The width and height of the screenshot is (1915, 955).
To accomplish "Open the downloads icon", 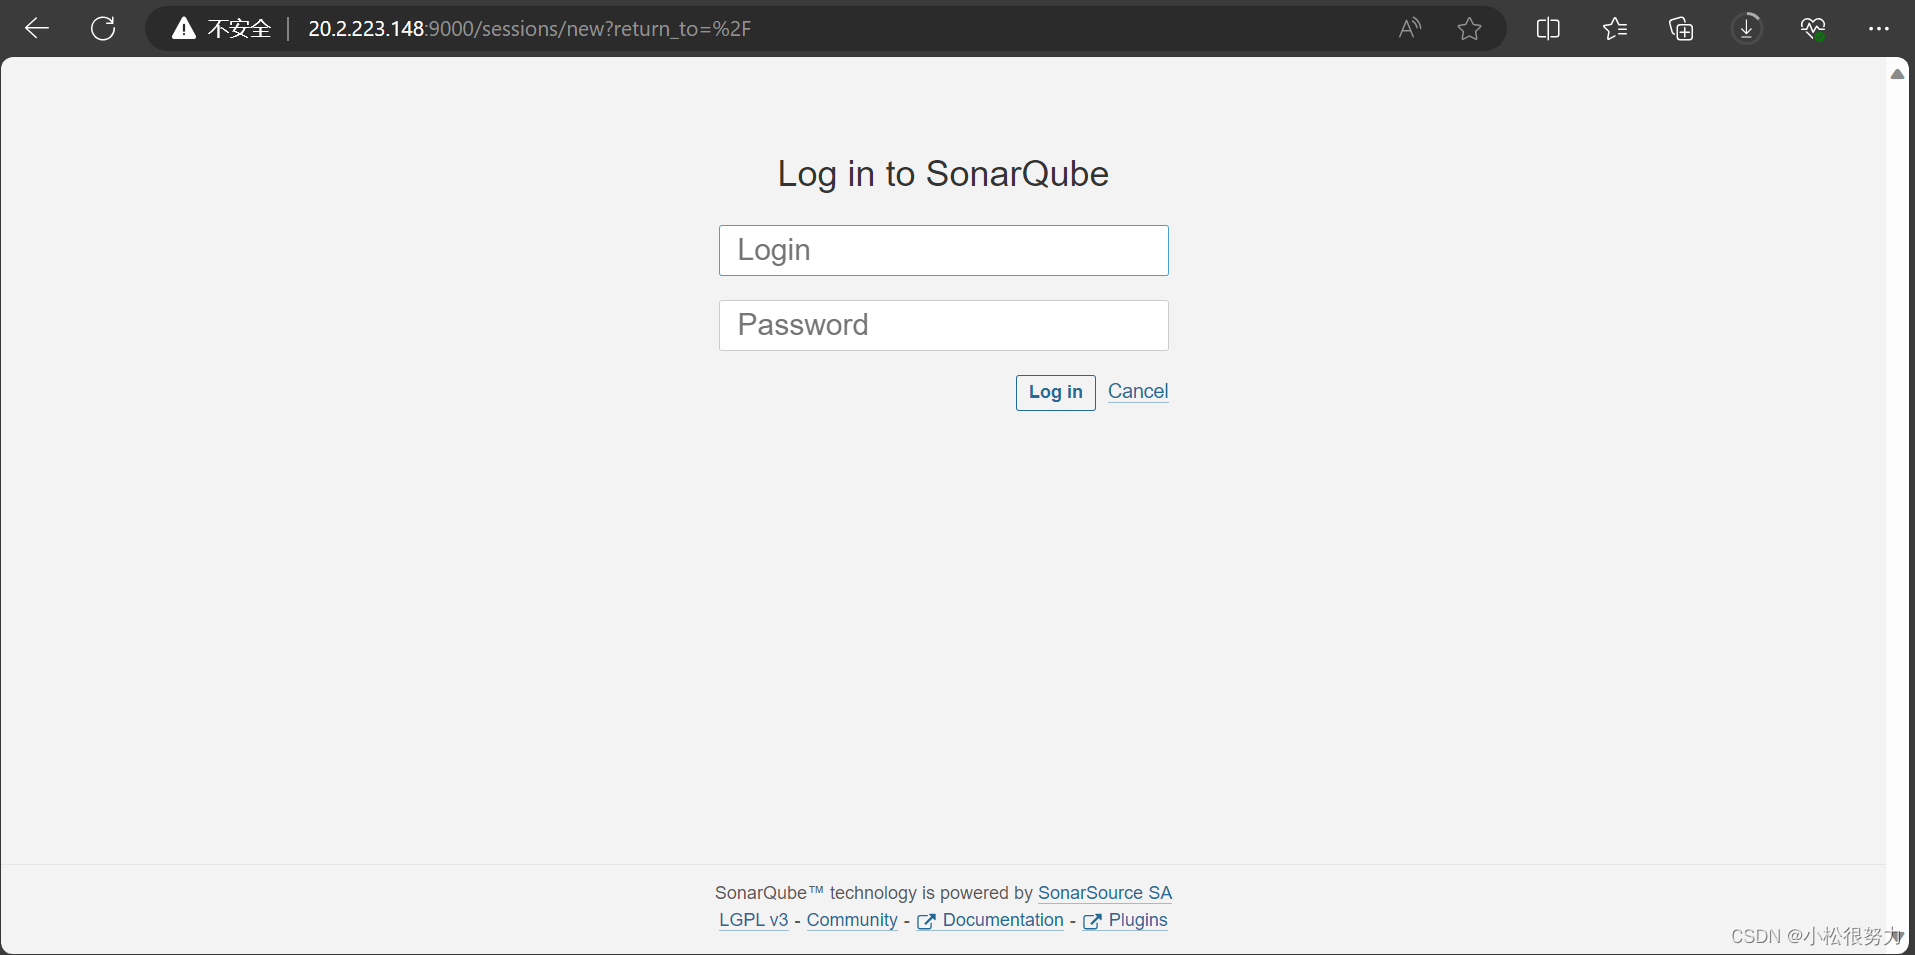I will (x=1747, y=29).
